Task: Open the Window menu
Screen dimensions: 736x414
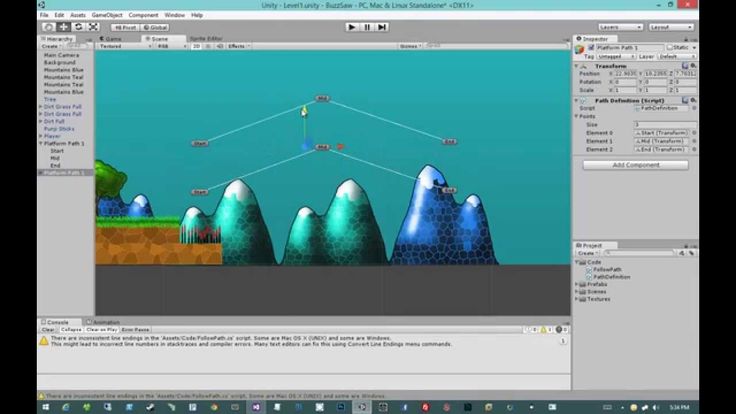Action: 175,15
